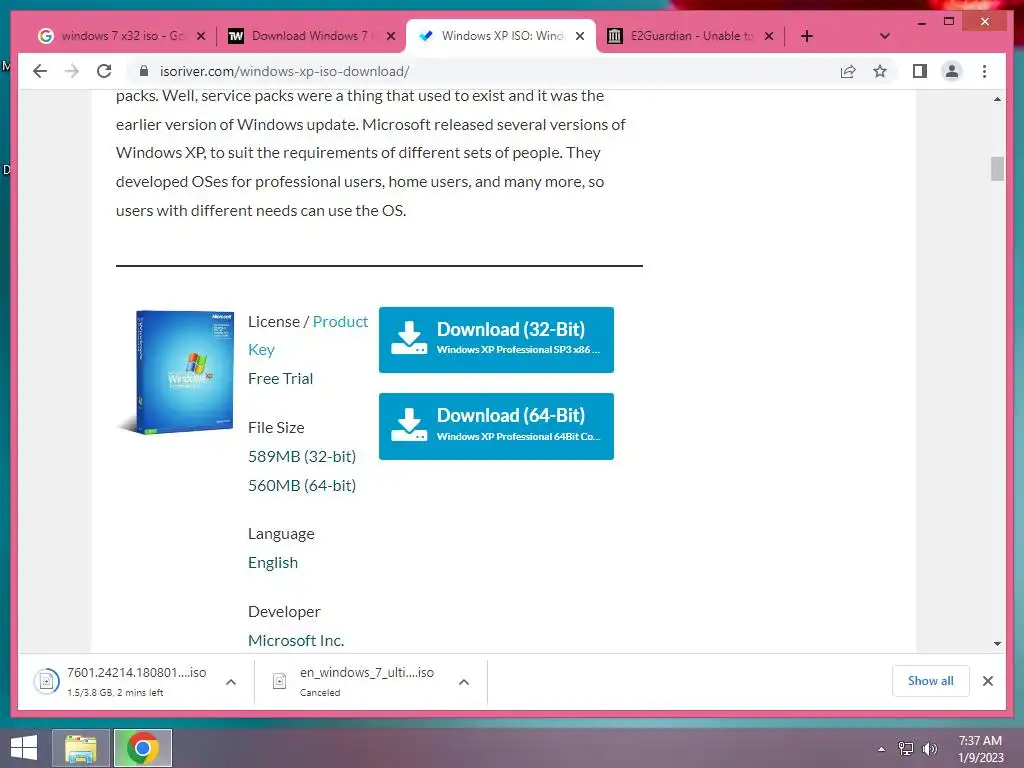Open the Windows Start menu

click(24, 748)
